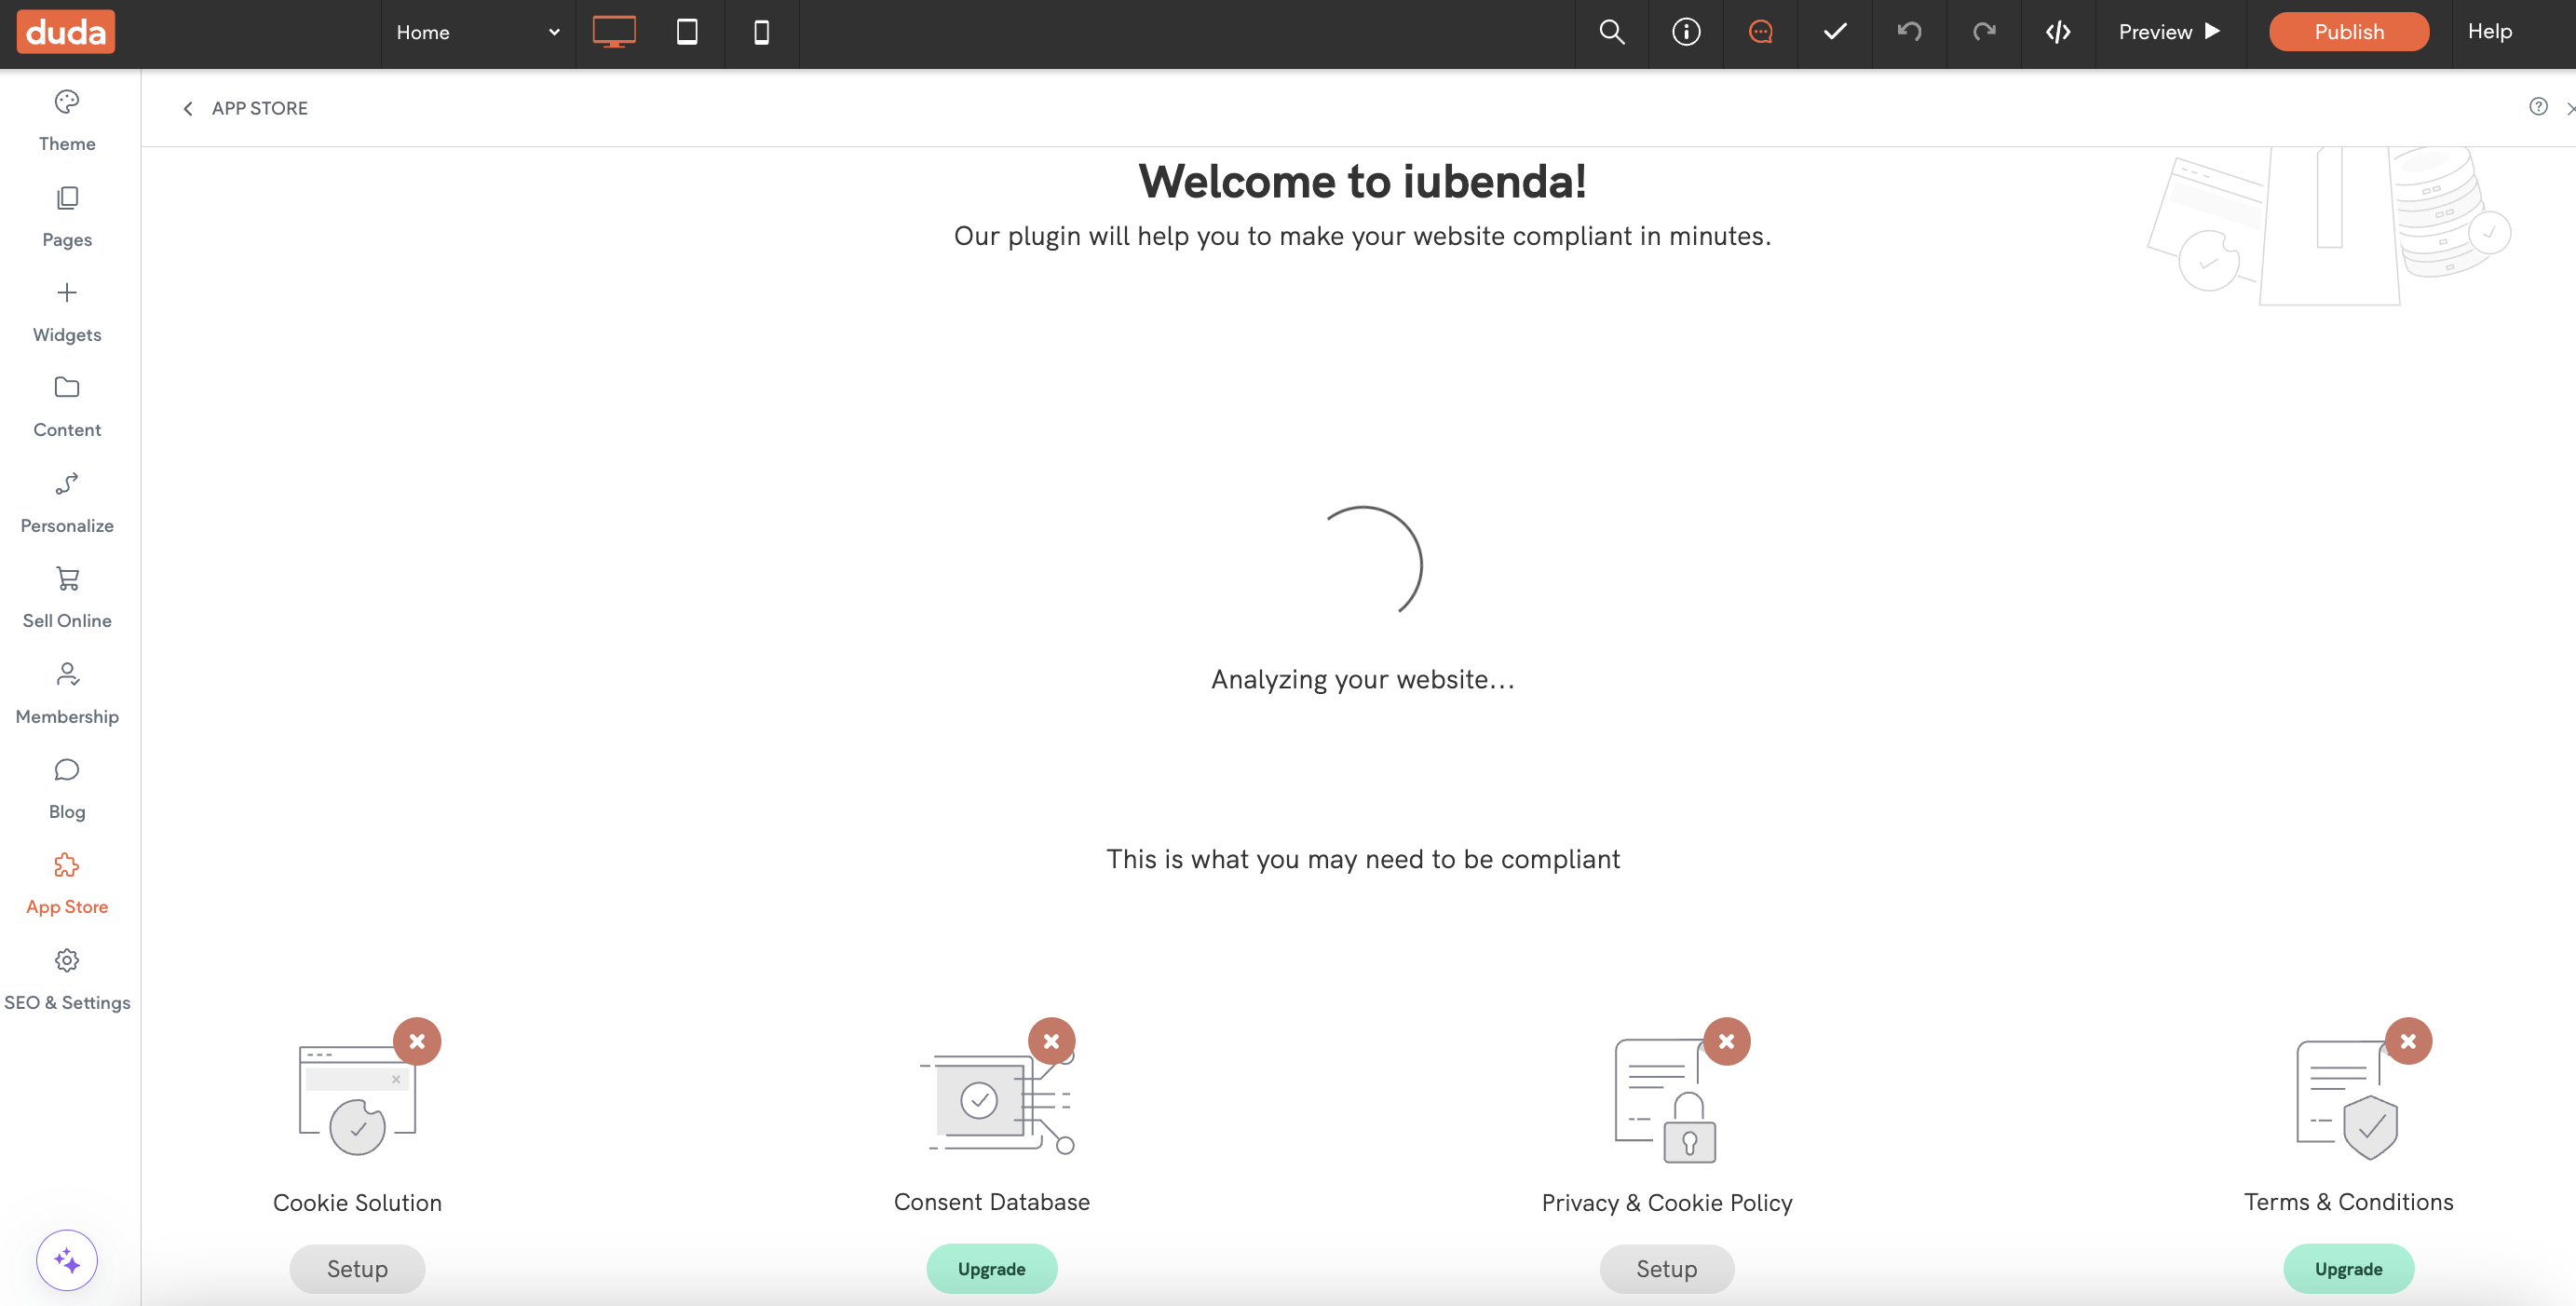This screenshot has height=1306, width=2576.
Task: Switch to desktop view
Action: (x=614, y=32)
